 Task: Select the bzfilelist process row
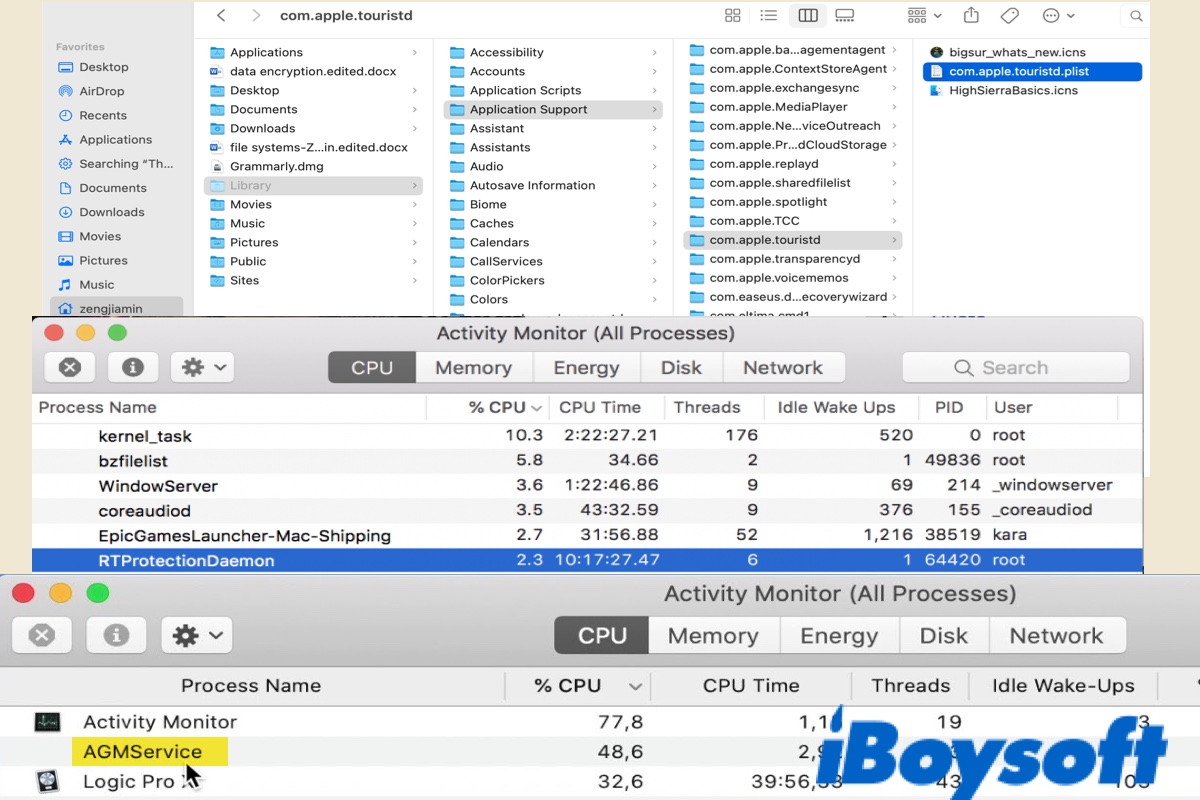click(588, 460)
